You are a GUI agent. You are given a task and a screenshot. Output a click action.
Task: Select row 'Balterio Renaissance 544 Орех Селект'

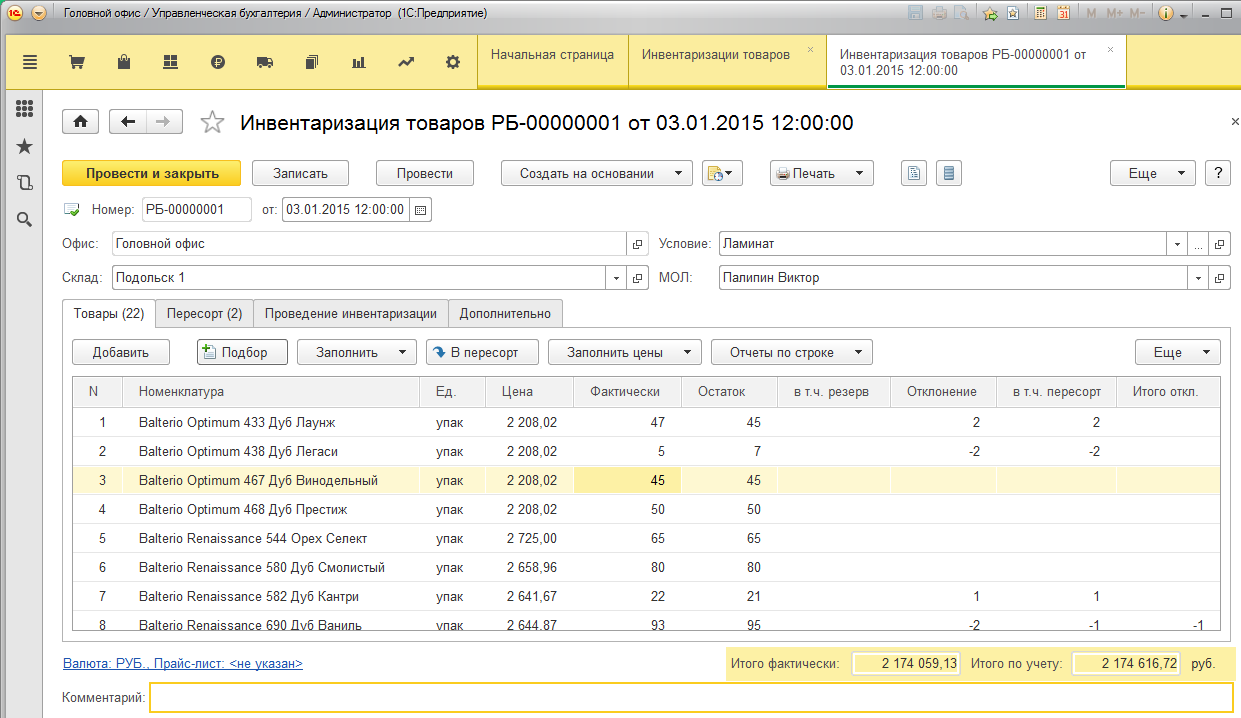coord(647,538)
